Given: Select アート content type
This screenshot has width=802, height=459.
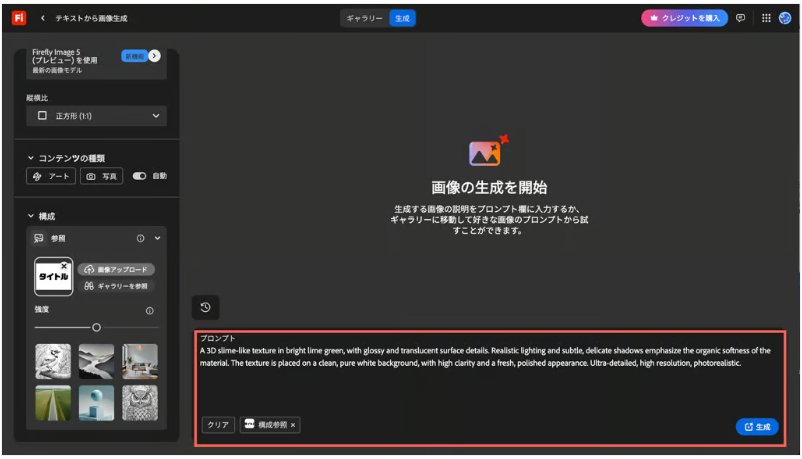Looking at the screenshot, I should coord(51,176).
